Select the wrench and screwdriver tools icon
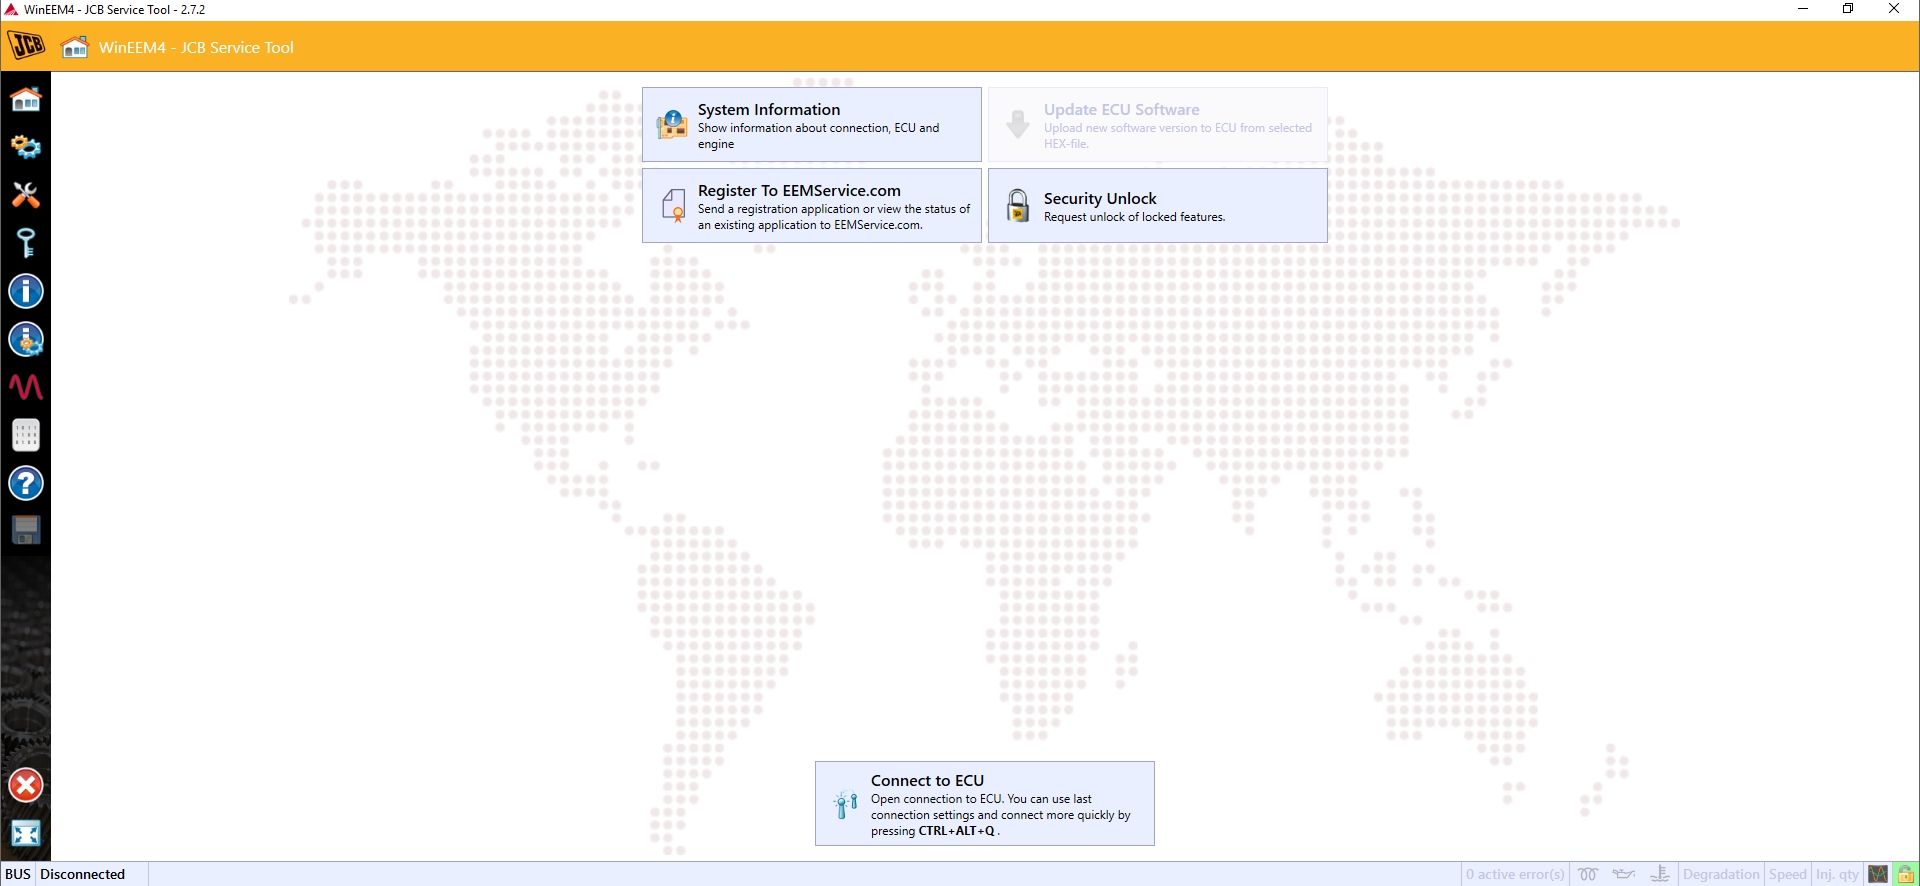Screen dimensions: 1920x886 click(26, 195)
